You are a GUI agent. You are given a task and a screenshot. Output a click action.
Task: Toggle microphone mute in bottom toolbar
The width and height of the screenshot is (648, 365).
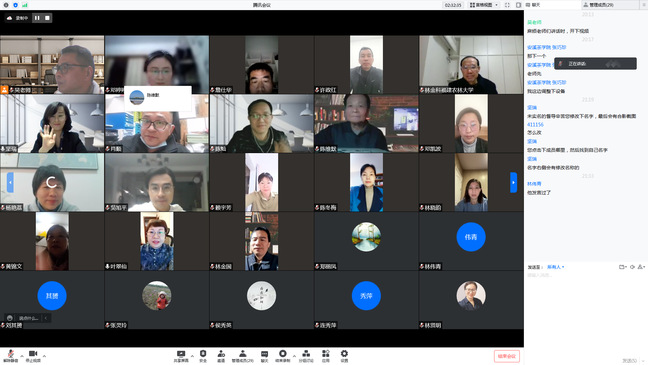coord(11,356)
